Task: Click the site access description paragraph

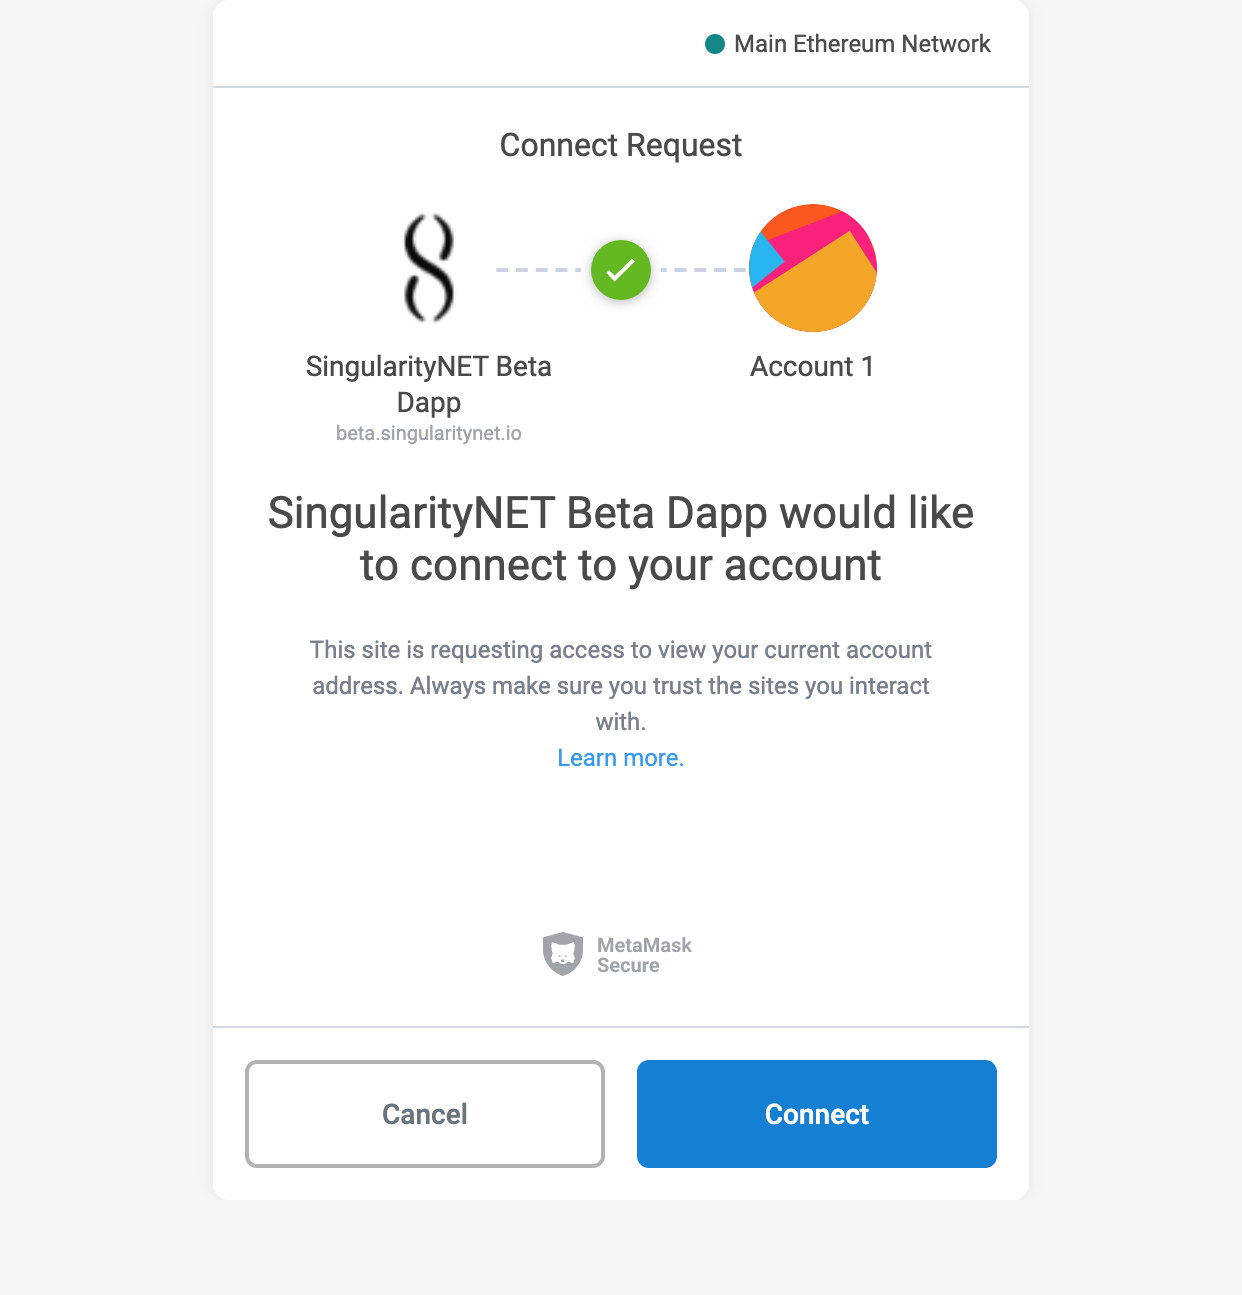Action: (x=621, y=686)
